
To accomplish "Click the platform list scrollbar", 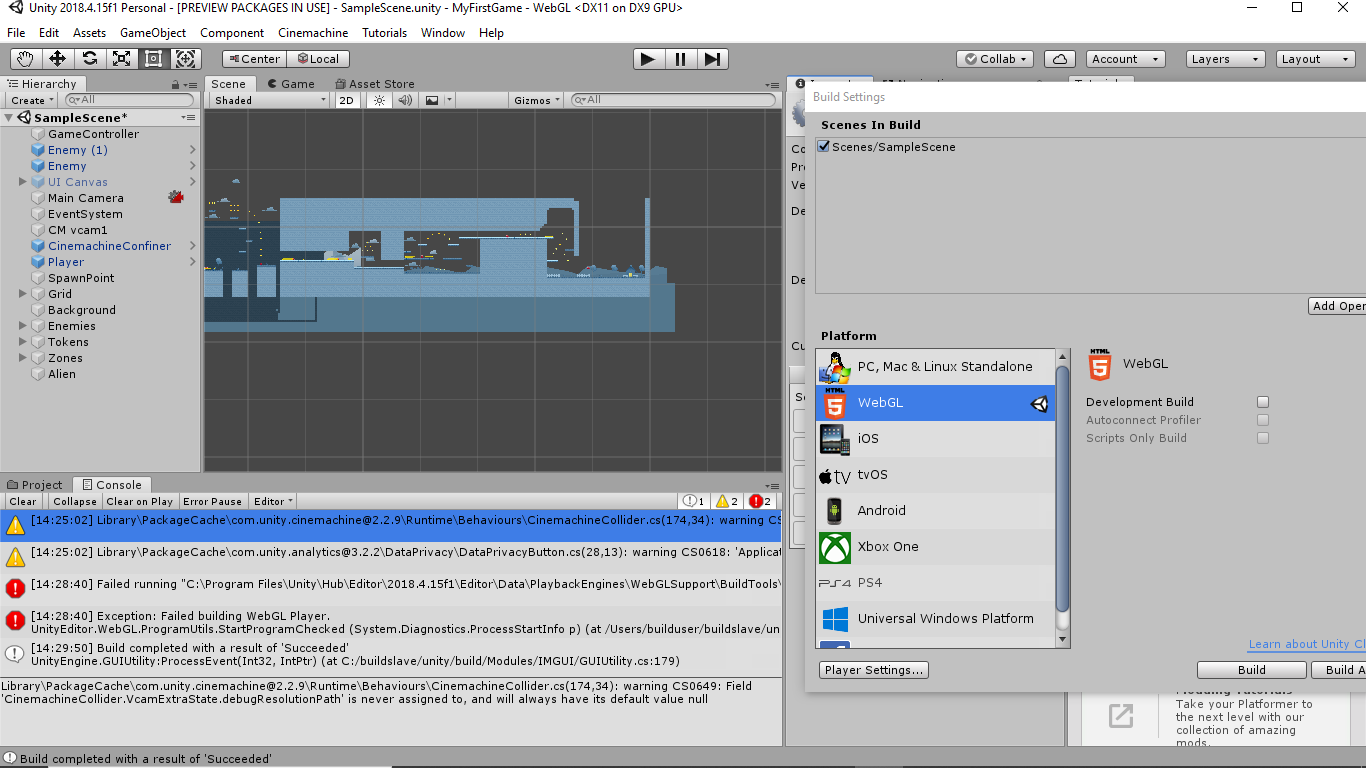I will [x=1063, y=490].
